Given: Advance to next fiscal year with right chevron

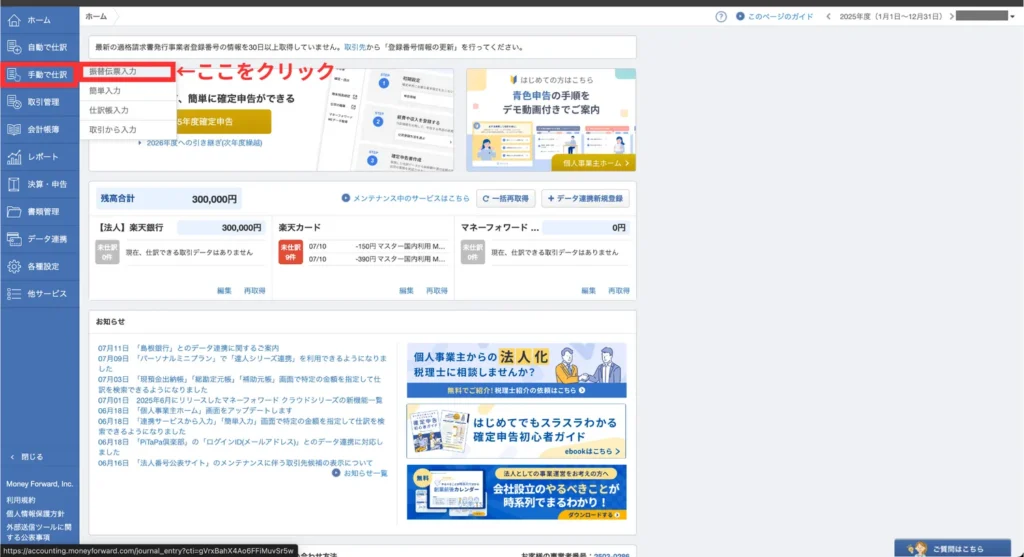Looking at the screenshot, I should pos(948,17).
